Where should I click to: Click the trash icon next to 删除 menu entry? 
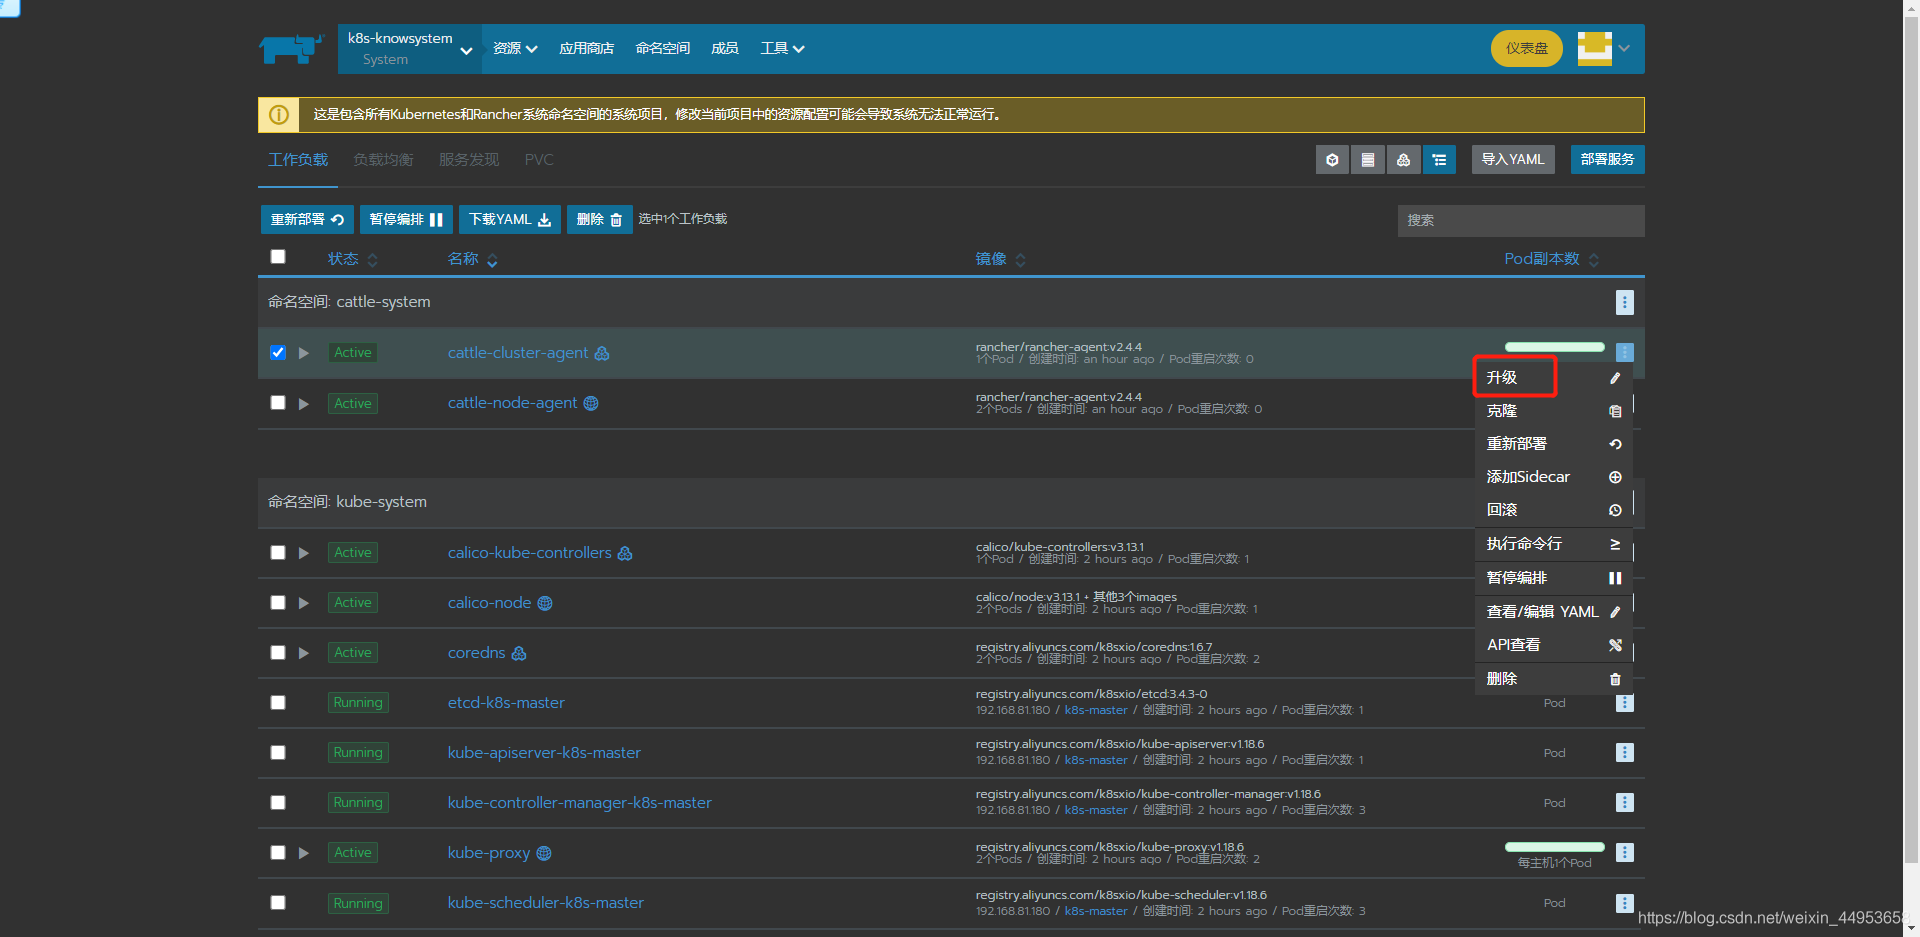(x=1615, y=679)
